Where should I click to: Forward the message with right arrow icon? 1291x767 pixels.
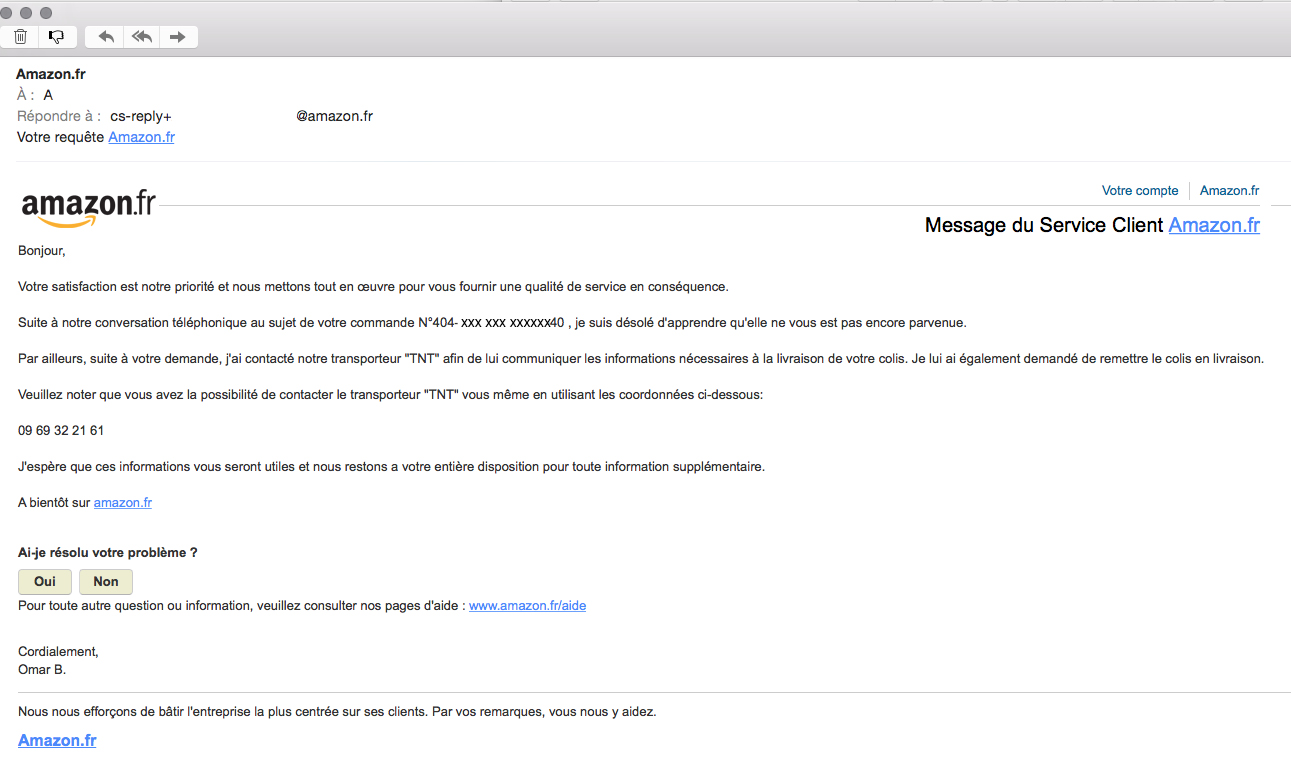(178, 37)
